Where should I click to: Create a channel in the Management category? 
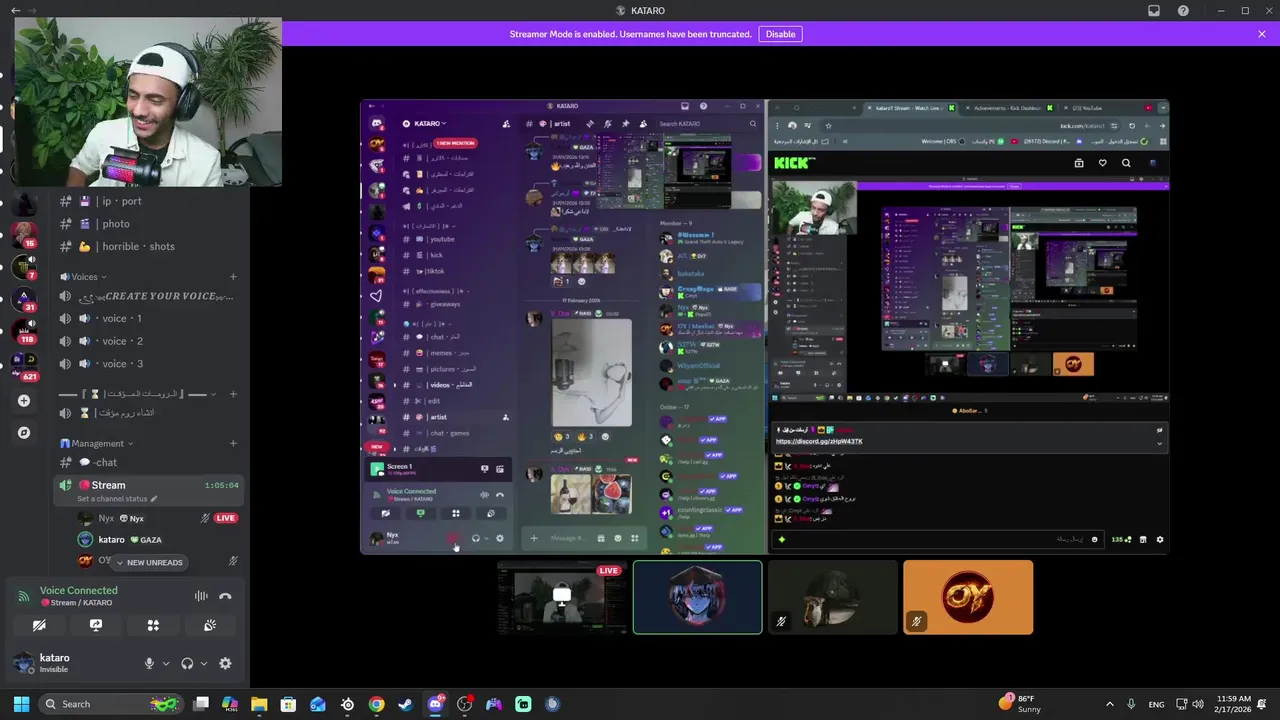(x=233, y=443)
